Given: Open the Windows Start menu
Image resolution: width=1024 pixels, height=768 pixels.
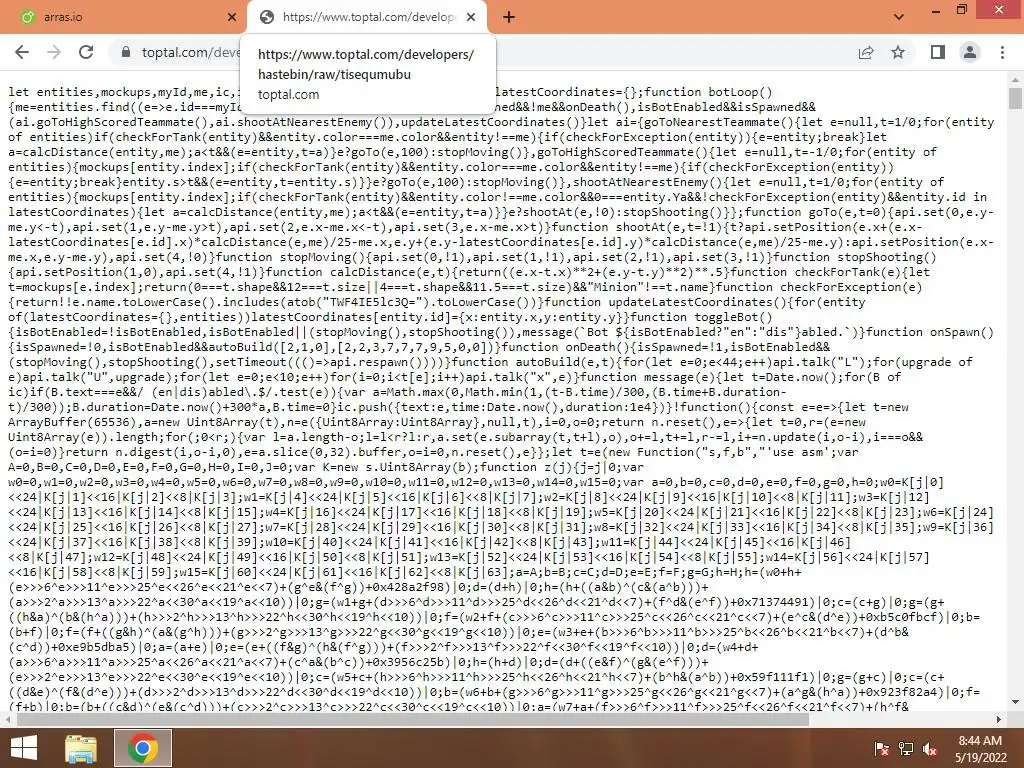Looking at the screenshot, I should tap(24, 748).
